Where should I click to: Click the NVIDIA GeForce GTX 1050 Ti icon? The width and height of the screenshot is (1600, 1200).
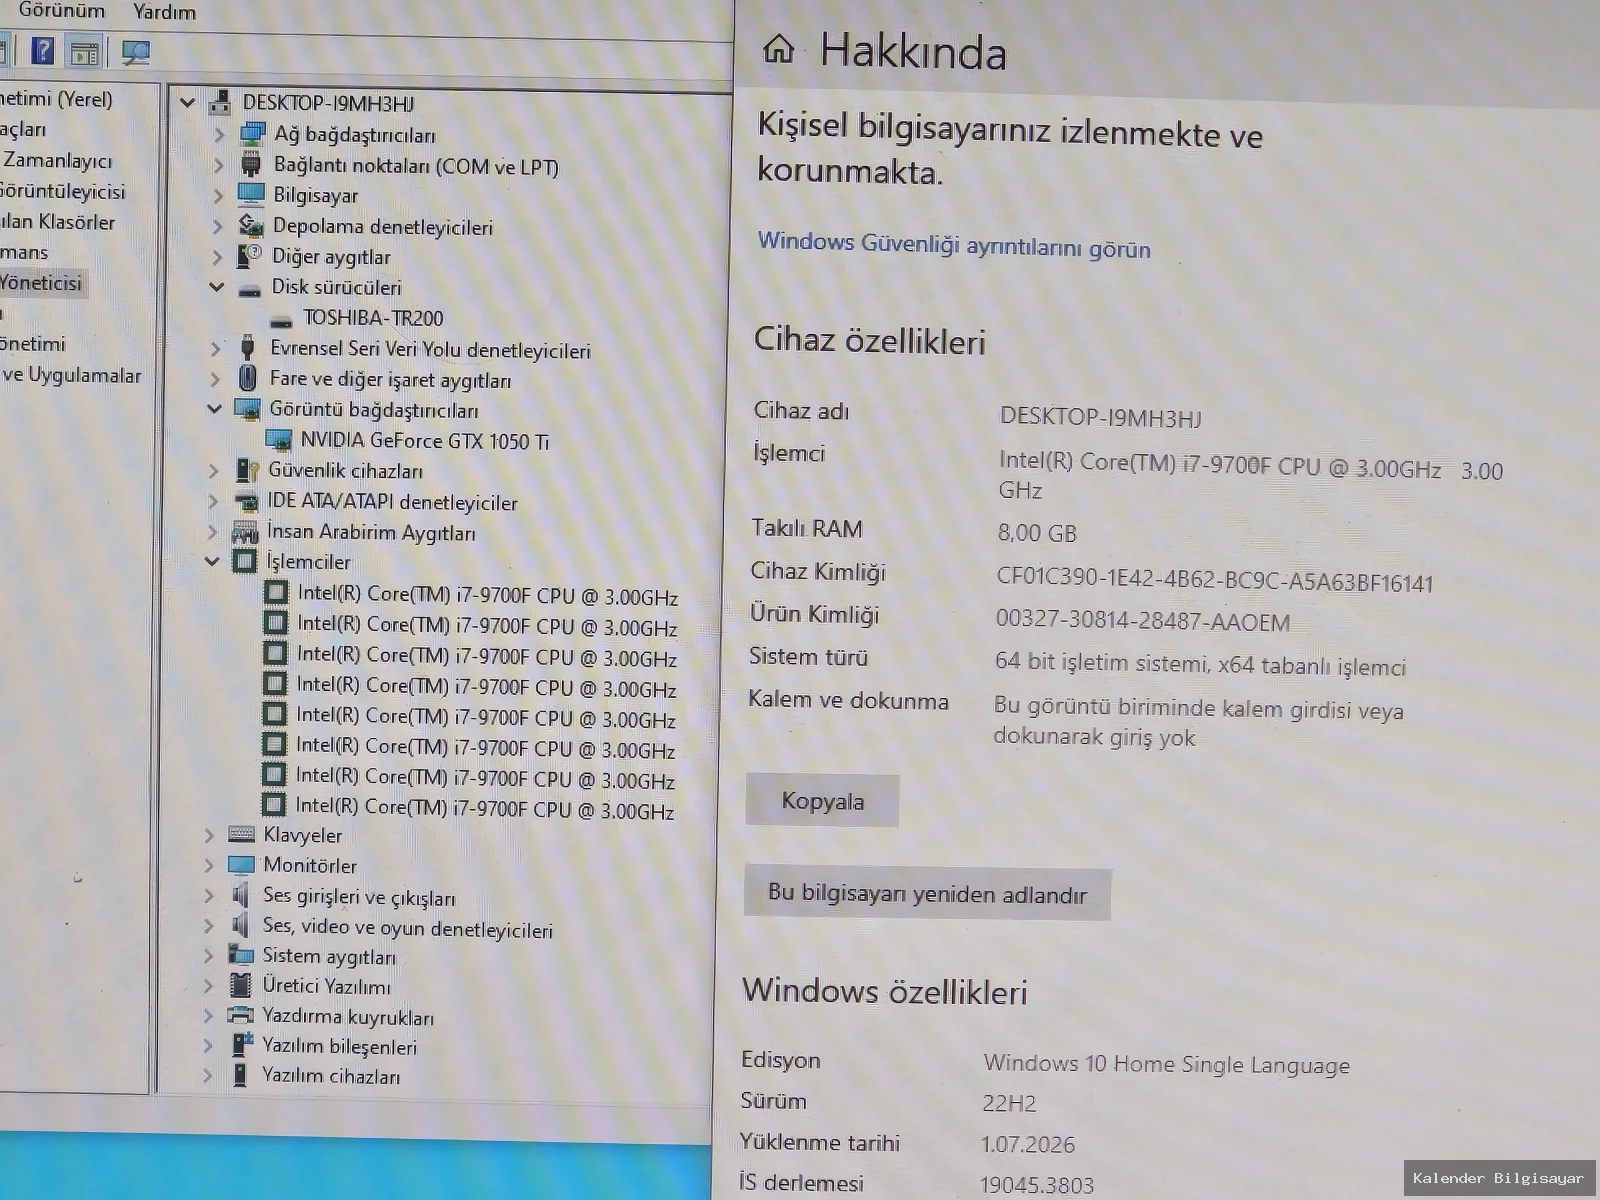[x=278, y=439]
